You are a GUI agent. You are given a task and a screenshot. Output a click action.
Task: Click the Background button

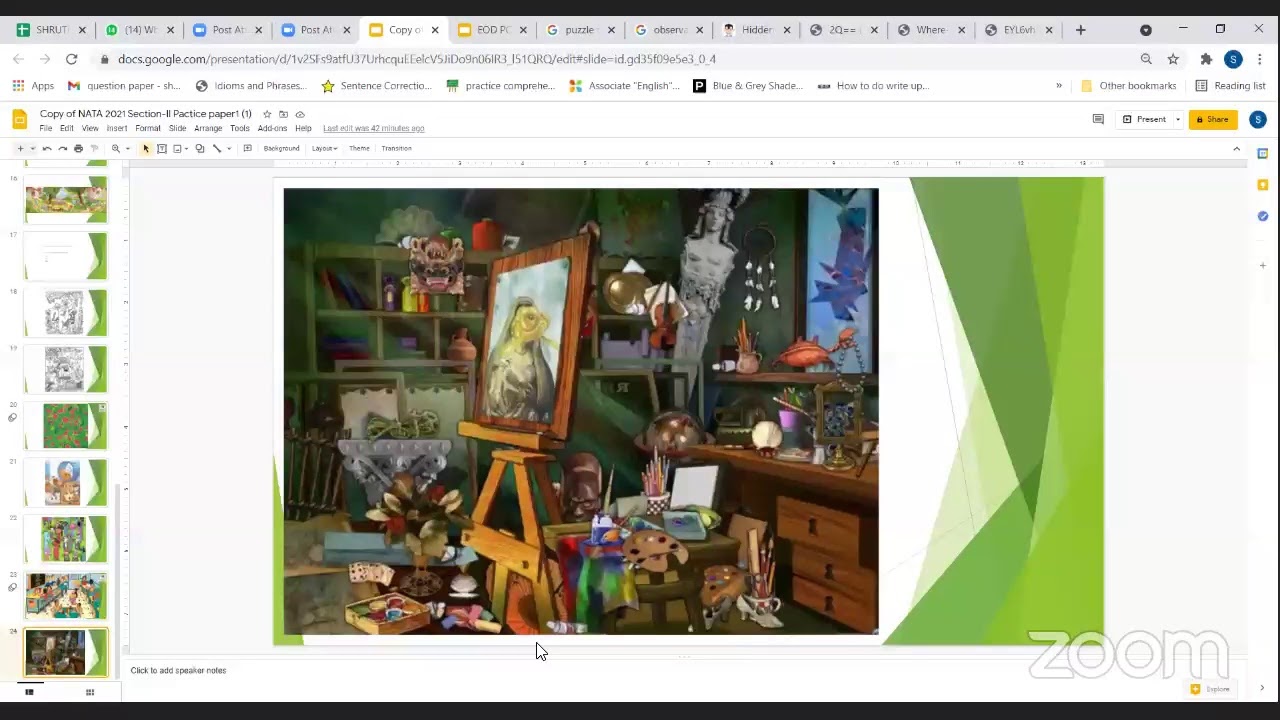281,149
